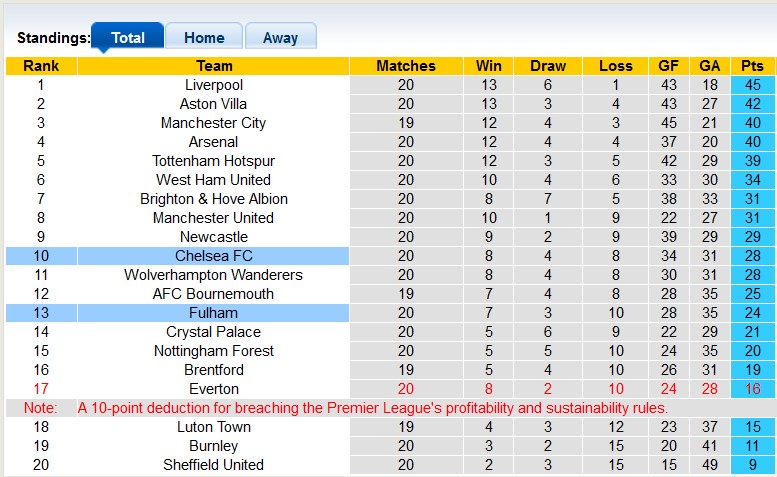Click the highlighted Fulham team cell

213,313
